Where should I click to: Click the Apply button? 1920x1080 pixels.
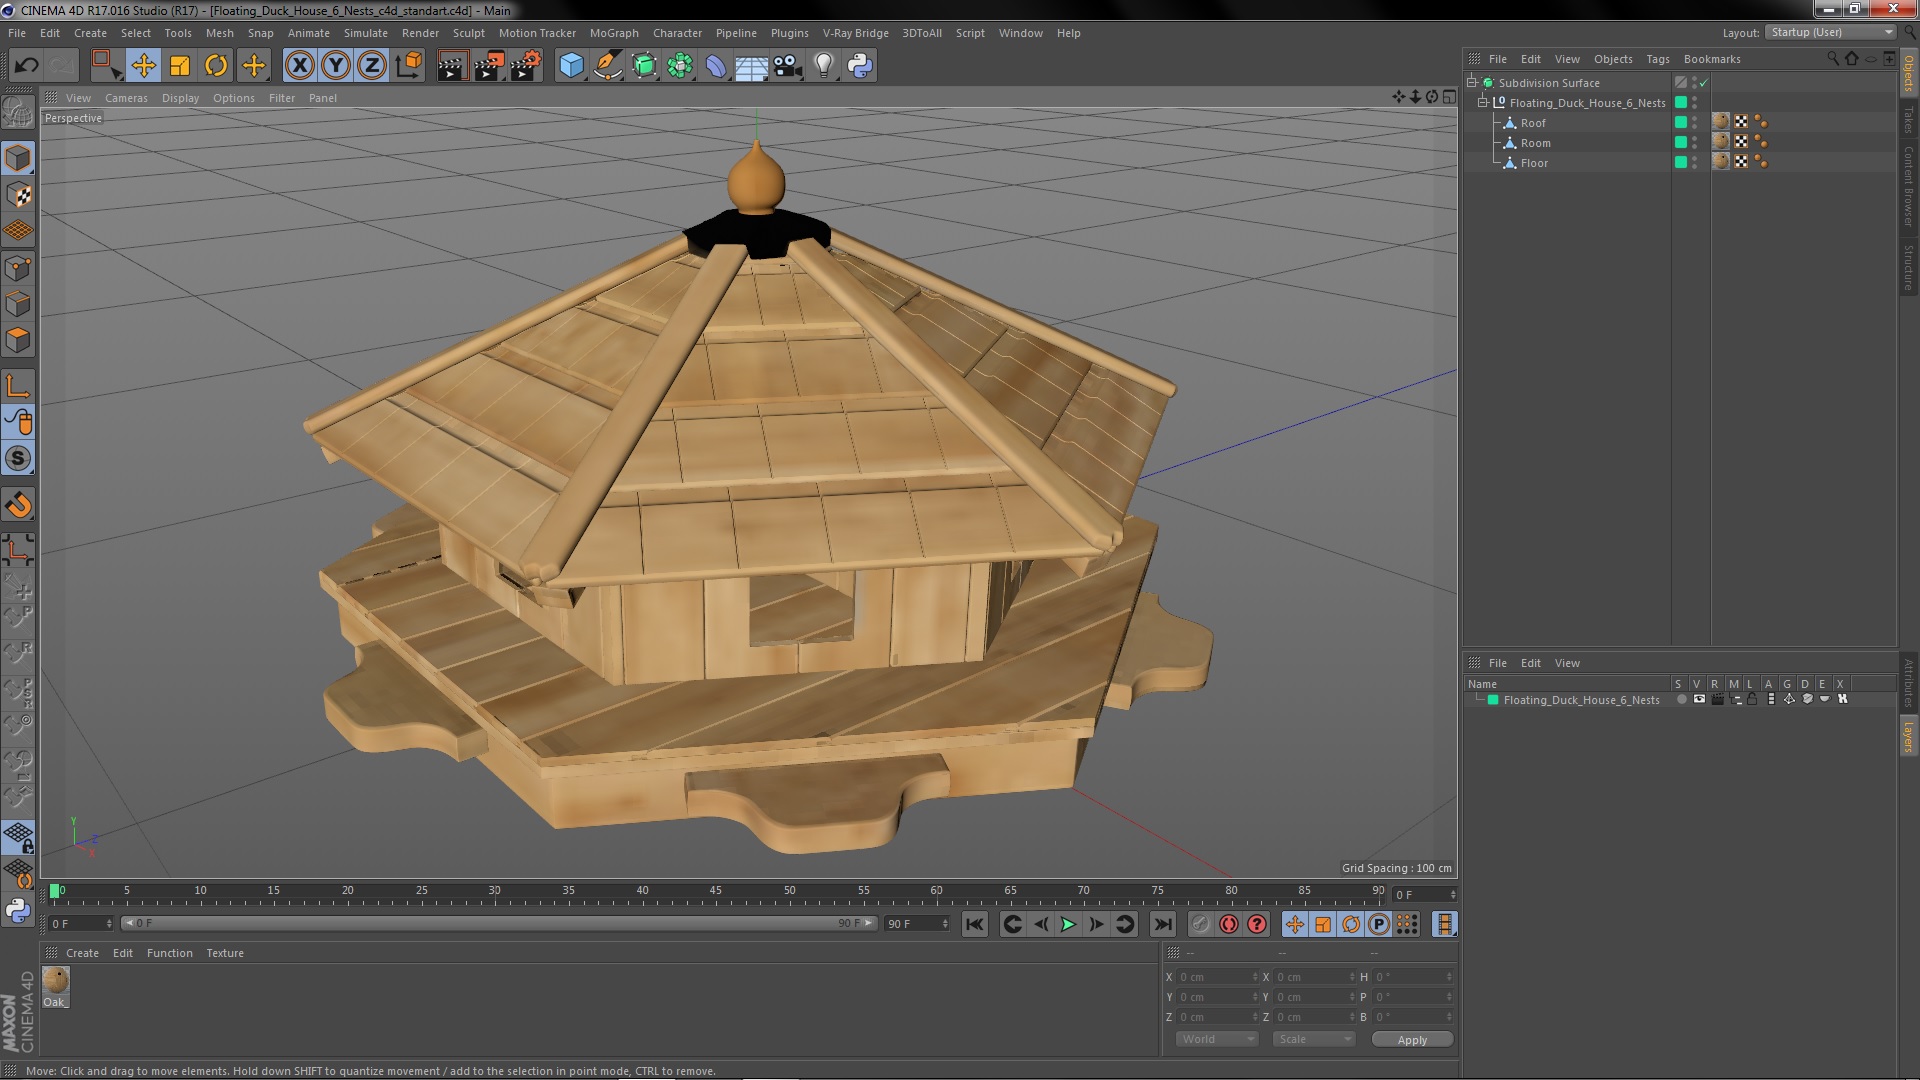pyautogui.click(x=1412, y=1040)
